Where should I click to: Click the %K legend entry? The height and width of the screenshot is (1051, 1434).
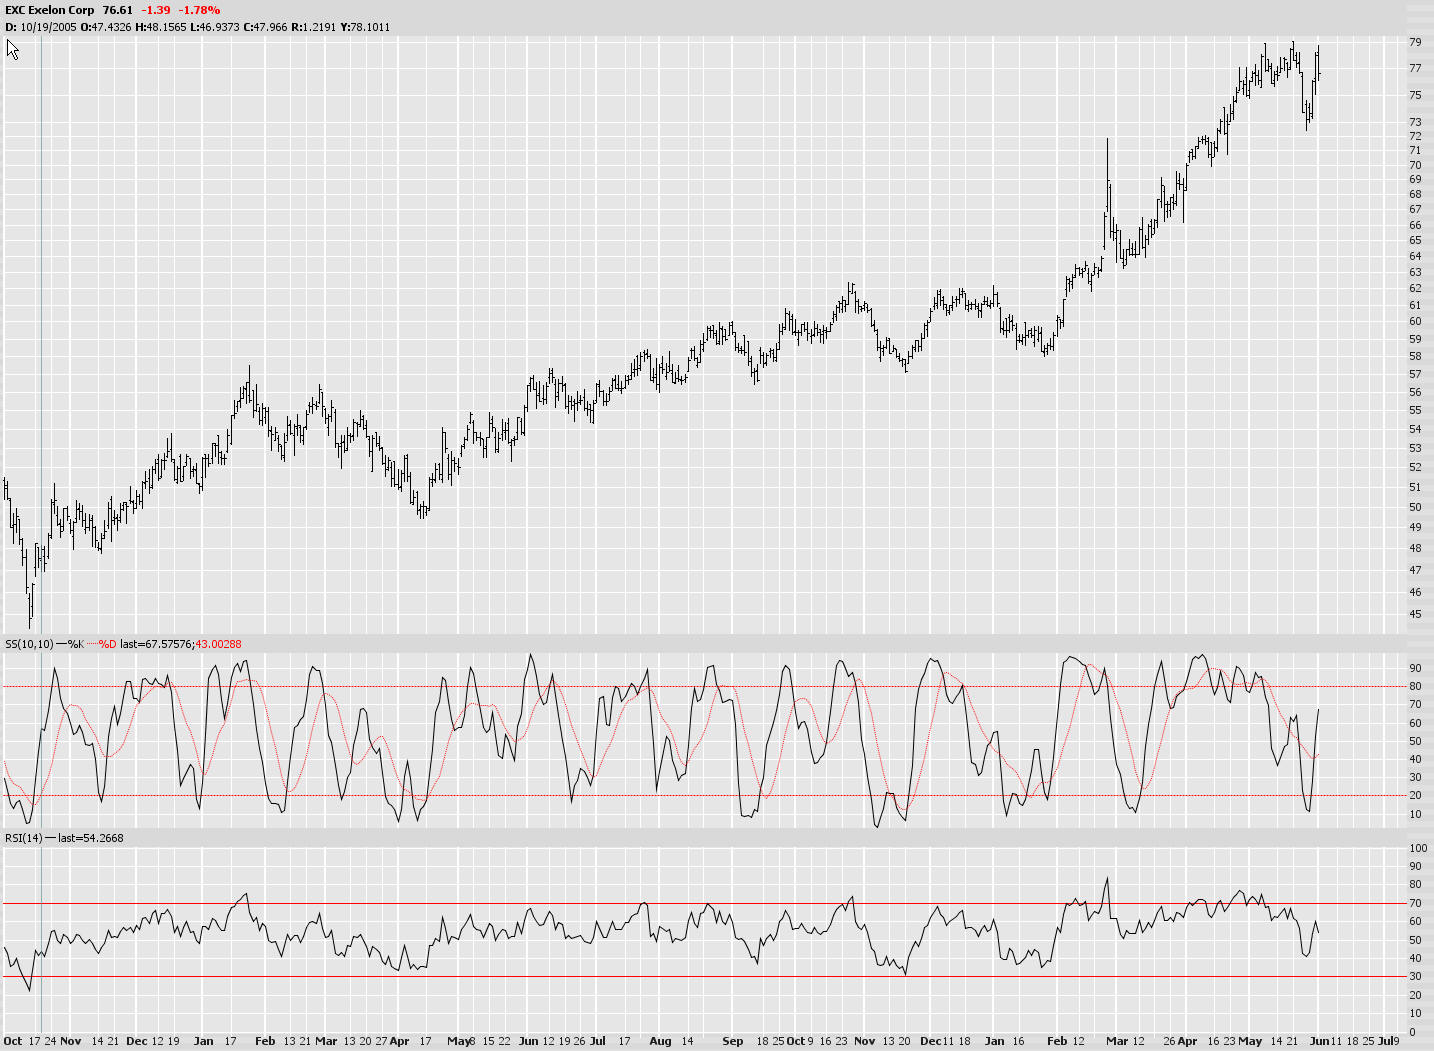(x=72, y=644)
